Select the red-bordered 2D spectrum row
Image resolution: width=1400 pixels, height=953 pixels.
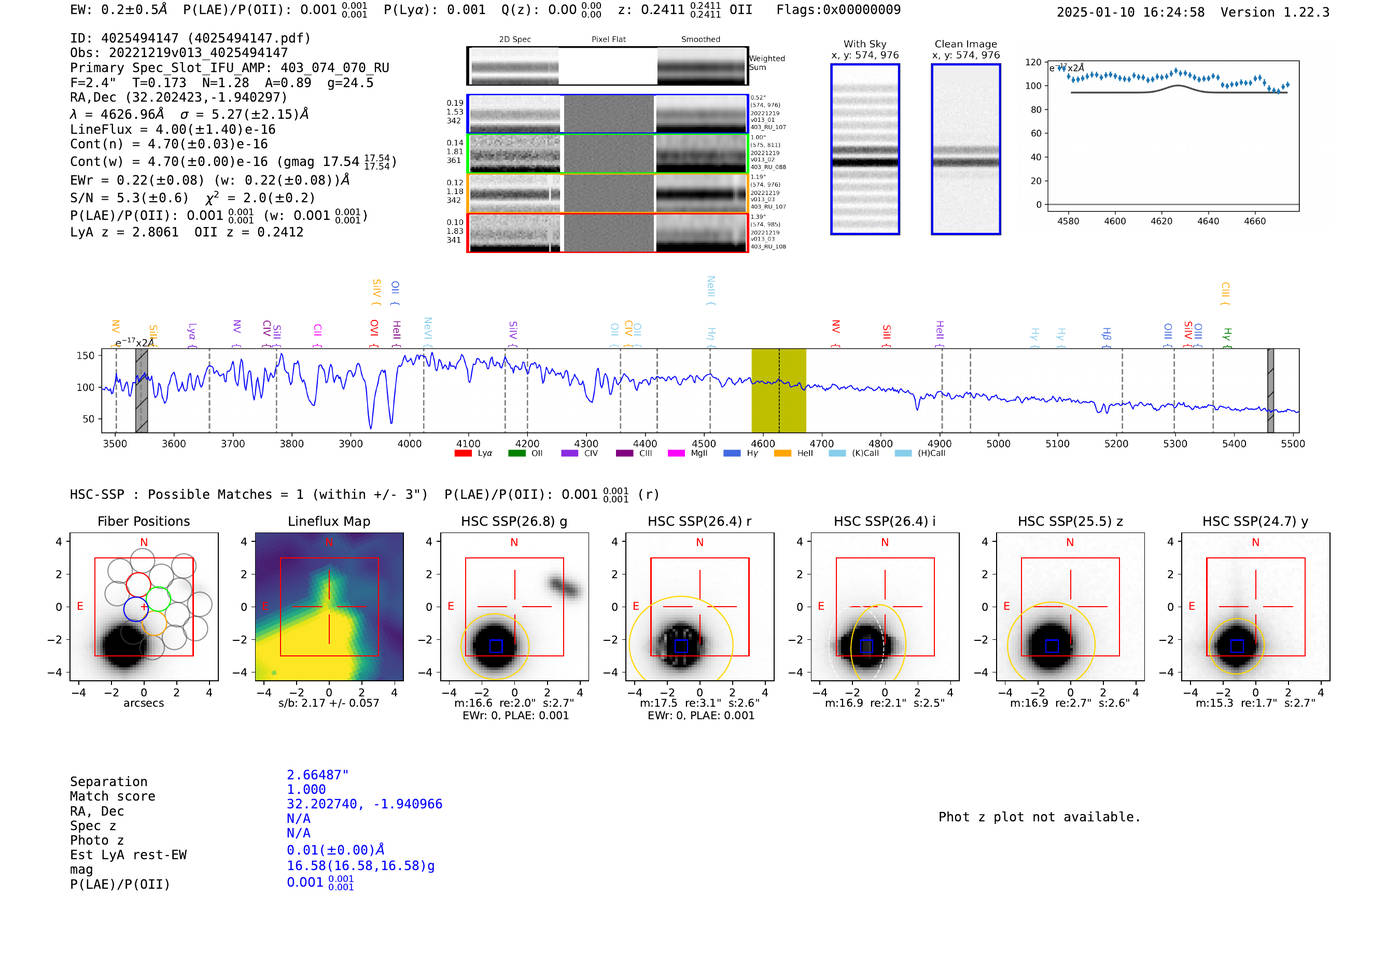coord(607,232)
